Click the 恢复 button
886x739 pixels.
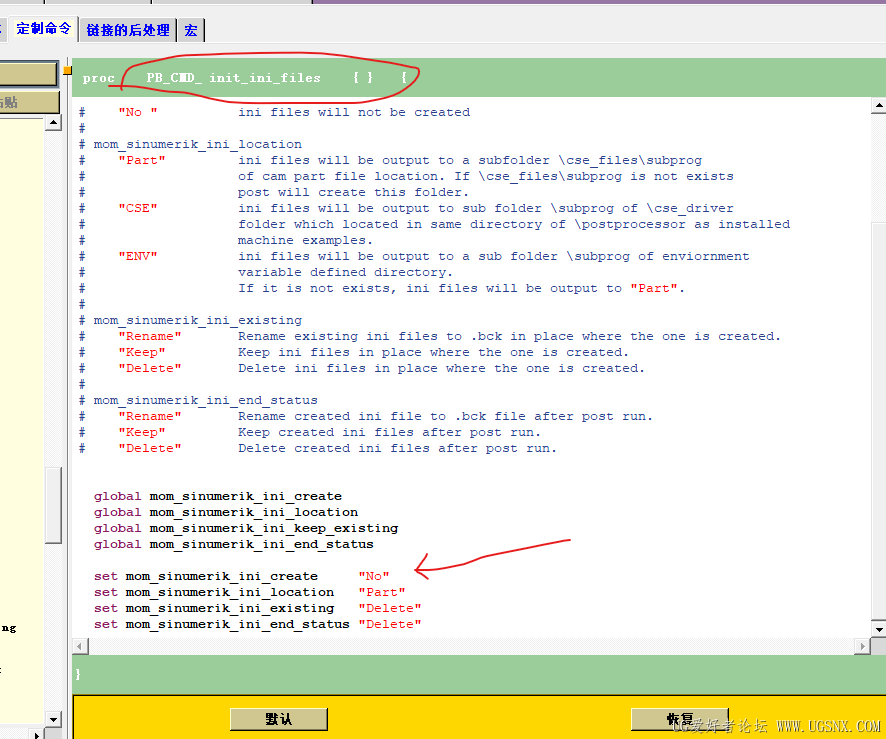click(679, 719)
